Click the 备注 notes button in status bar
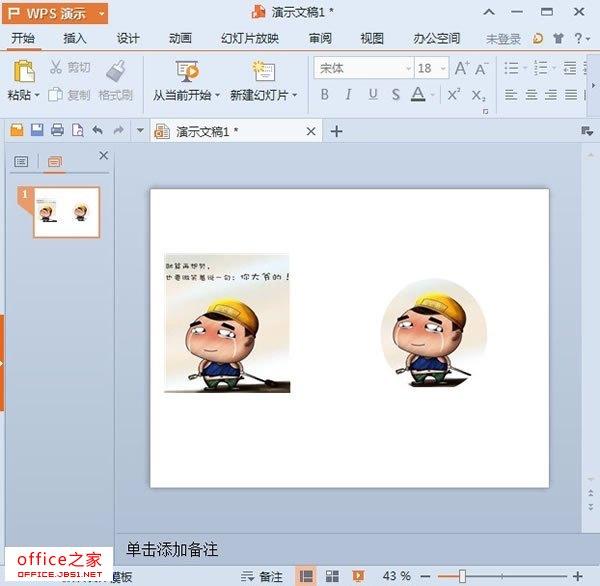600x586 pixels. click(x=262, y=576)
